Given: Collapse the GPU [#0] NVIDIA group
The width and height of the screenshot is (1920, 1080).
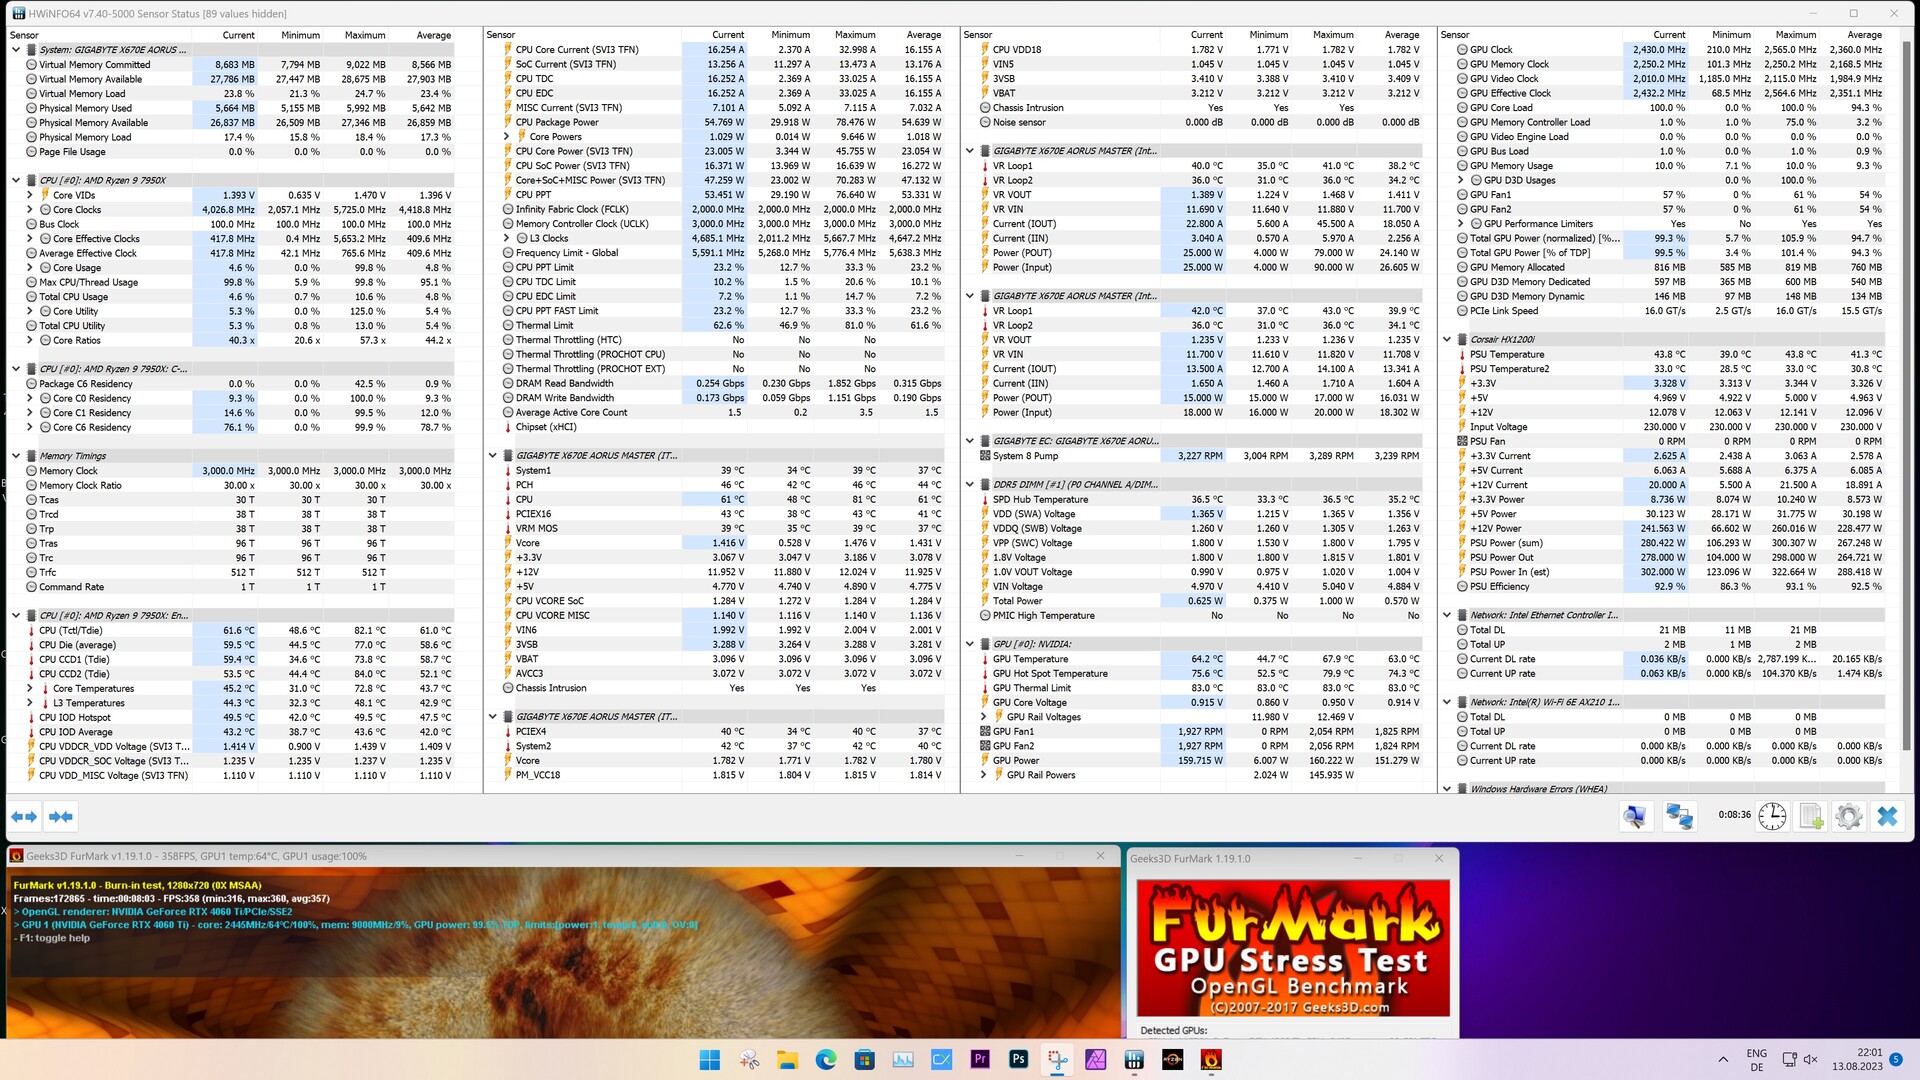Looking at the screenshot, I should (970, 645).
